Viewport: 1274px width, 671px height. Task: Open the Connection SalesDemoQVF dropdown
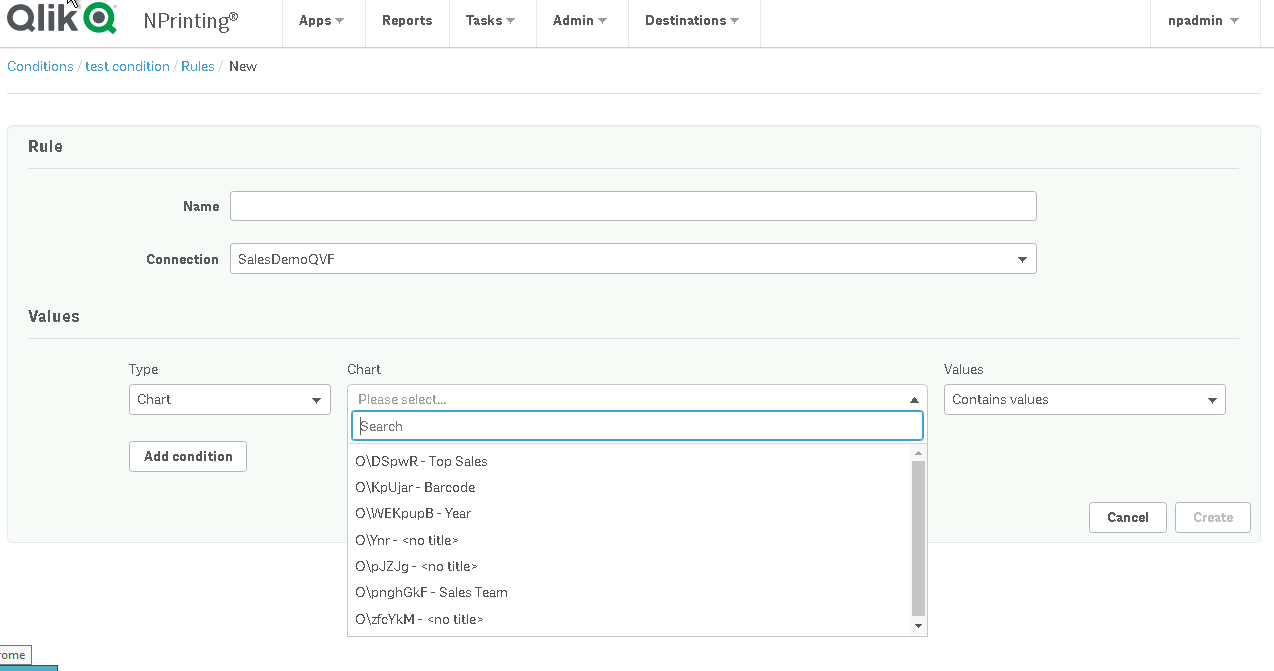[633, 259]
